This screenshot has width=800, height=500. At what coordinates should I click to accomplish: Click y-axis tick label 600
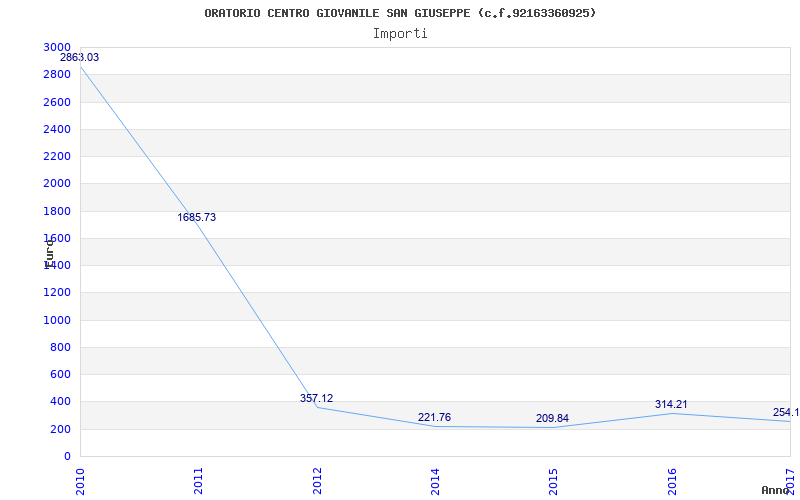click(60, 374)
